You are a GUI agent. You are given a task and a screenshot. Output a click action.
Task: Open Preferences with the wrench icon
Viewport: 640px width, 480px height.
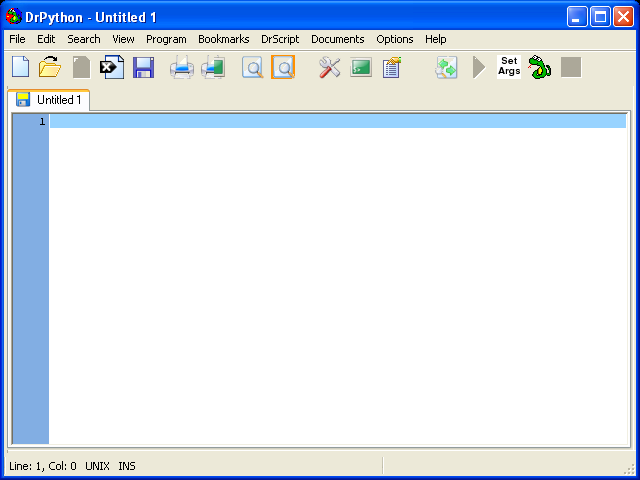point(330,67)
